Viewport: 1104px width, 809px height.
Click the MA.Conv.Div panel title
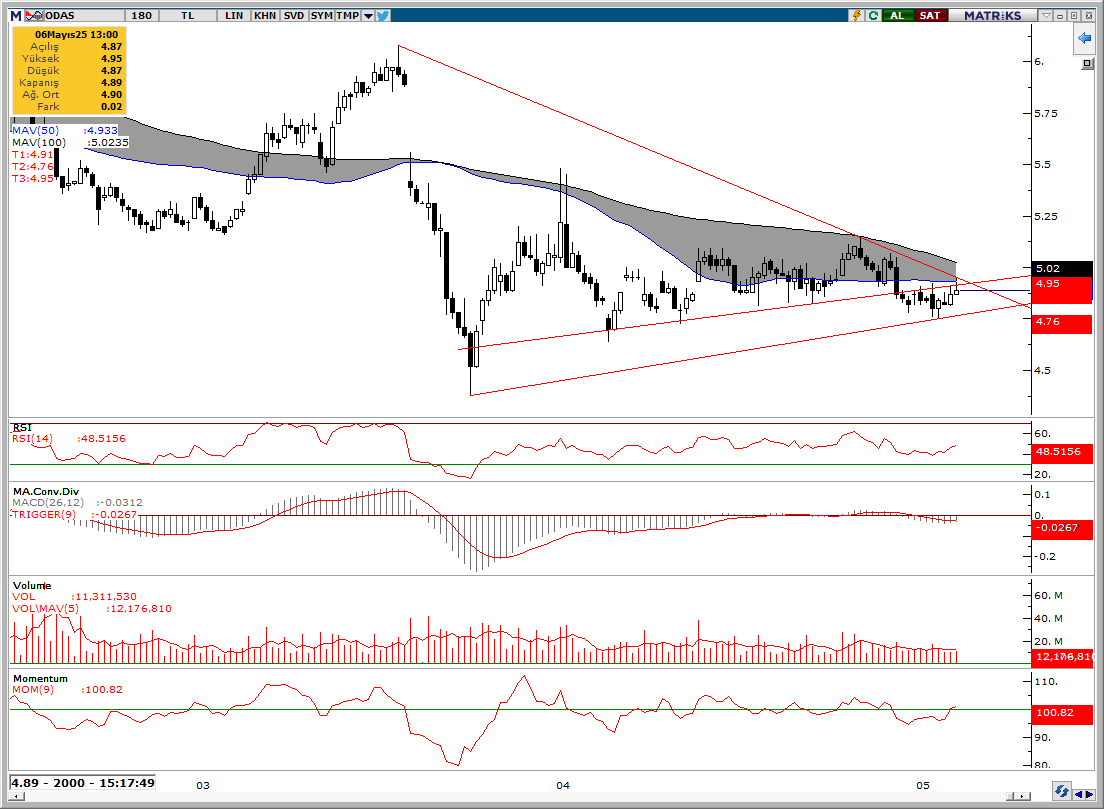46,491
